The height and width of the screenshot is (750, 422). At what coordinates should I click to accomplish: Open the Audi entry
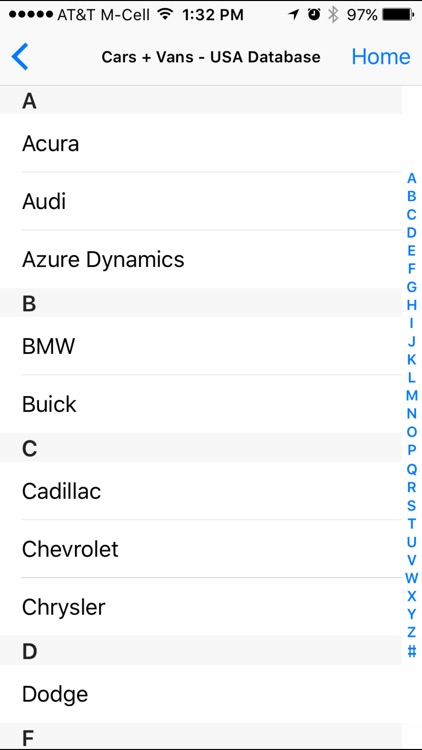pos(201,201)
